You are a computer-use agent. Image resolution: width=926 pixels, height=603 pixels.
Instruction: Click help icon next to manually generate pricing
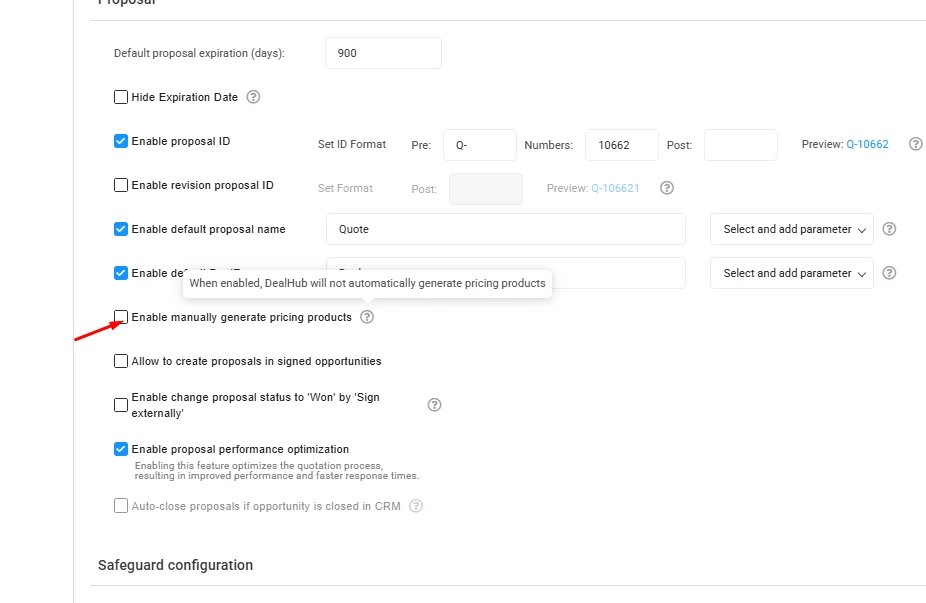point(367,317)
